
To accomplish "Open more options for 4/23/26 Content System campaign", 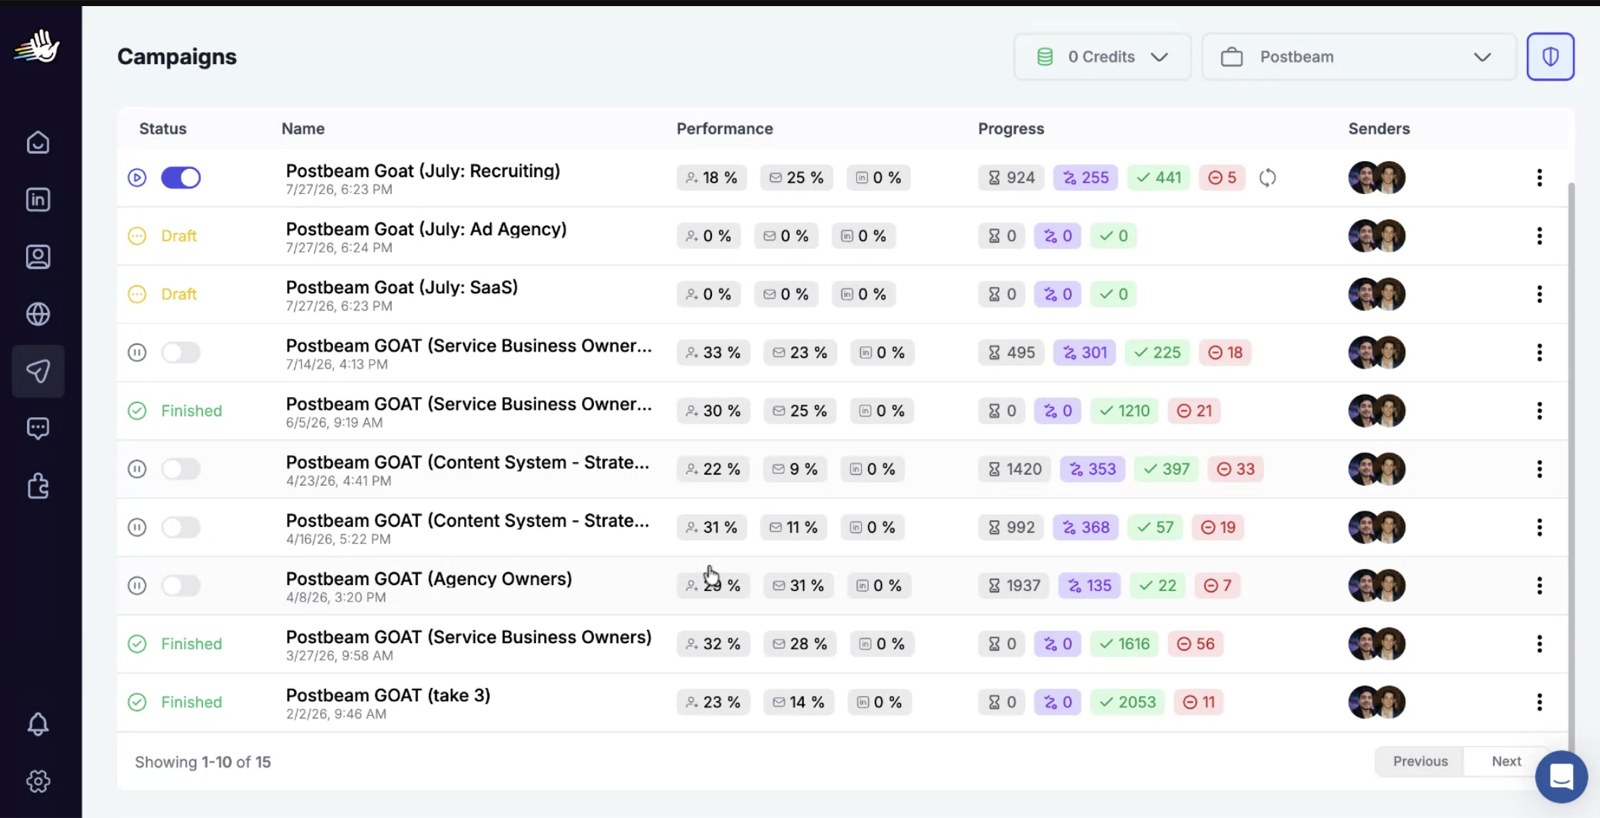I will (1539, 469).
